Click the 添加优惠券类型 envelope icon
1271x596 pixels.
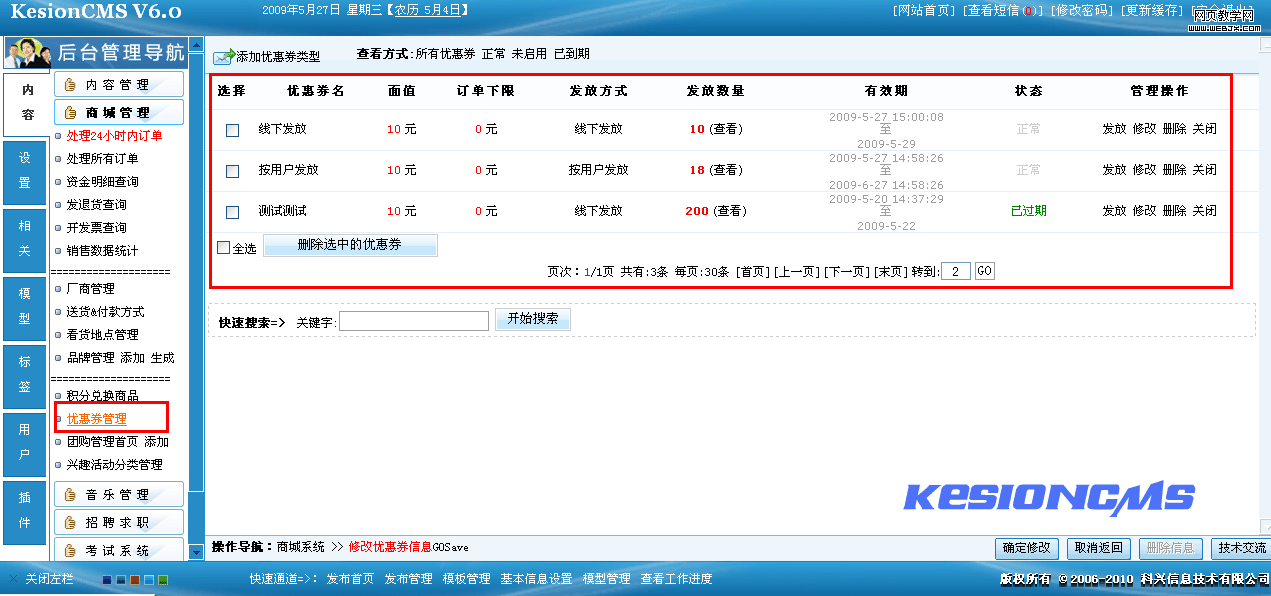223,57
